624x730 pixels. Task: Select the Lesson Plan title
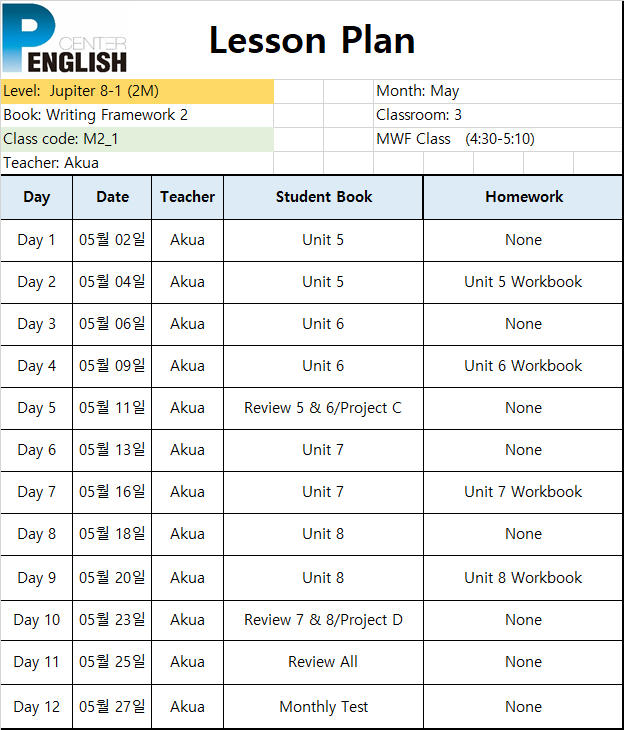click(312, 41)
